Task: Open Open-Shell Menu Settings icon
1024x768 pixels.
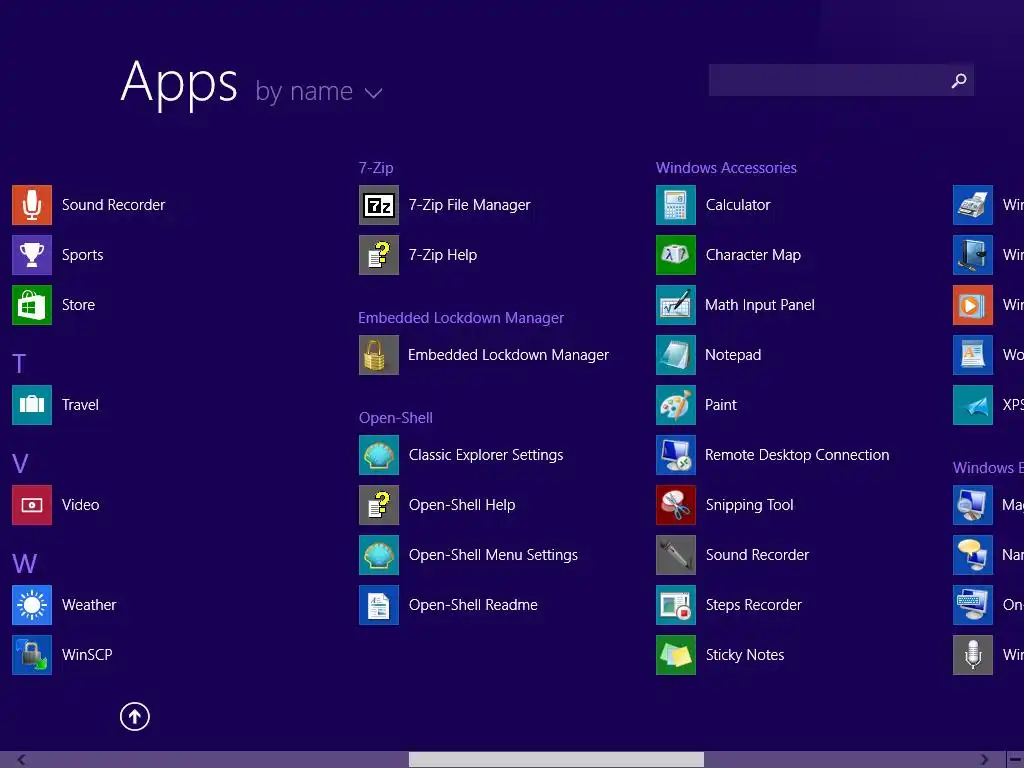Action: (379, 555)
